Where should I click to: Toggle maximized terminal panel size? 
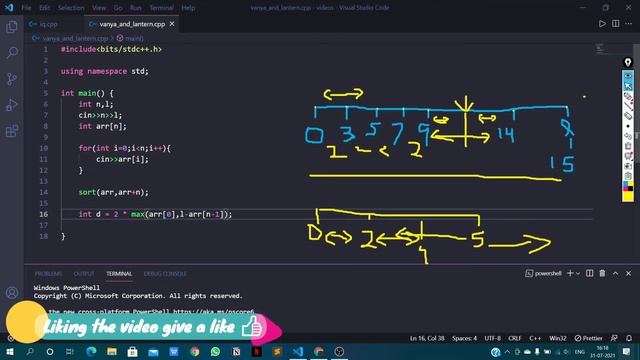coord(615,273)
